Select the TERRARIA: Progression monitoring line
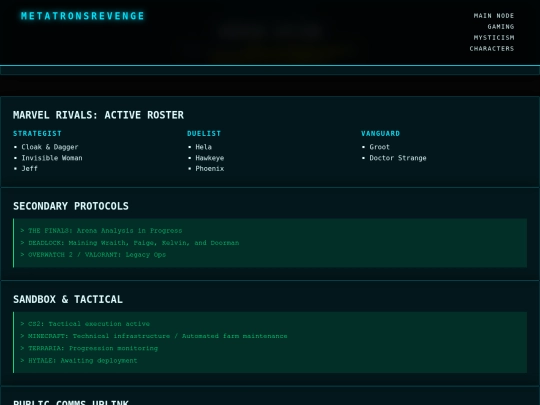Image resolution: width=540 pixels, height=405 pixels. pos(89,349)
